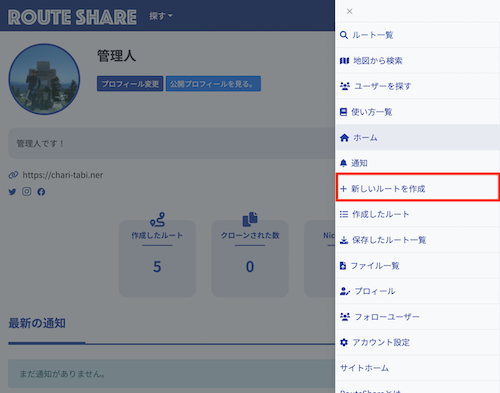
Task: Click 公開プロフィールを見る button
Action: tap(213, 84)
